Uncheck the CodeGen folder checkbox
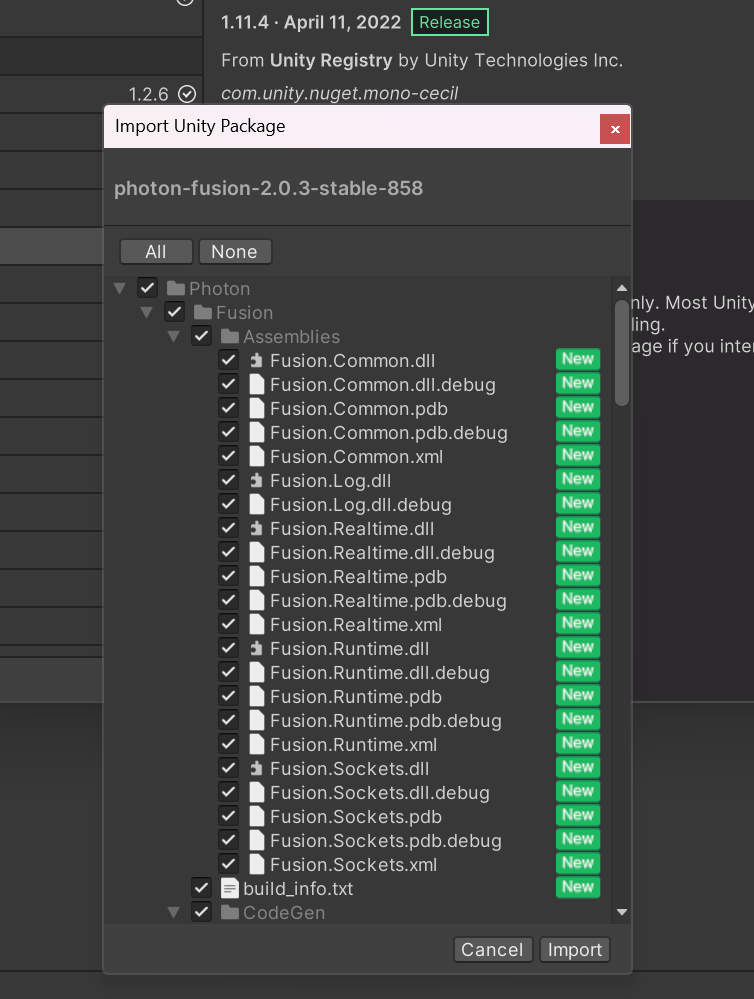The width and height of the screenshot is (754, 999). 201,912
